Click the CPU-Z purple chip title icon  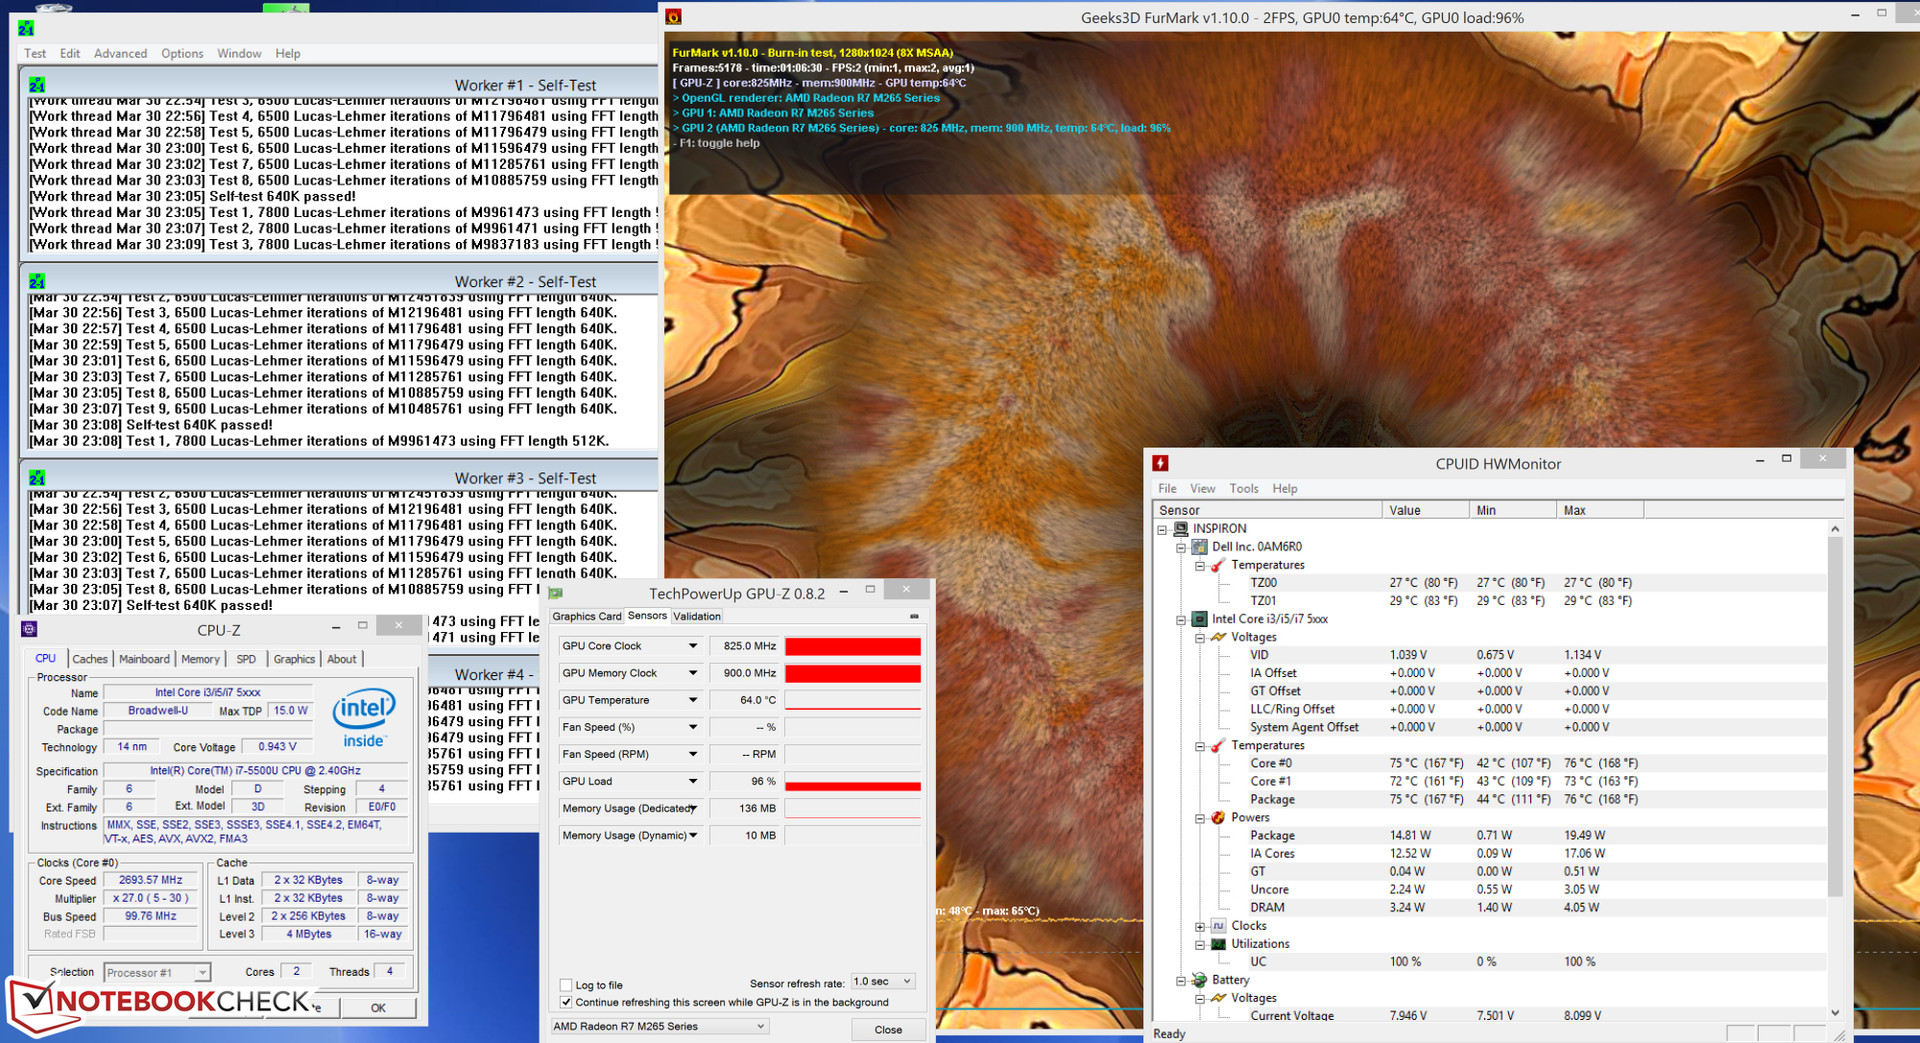coord(29,629)
